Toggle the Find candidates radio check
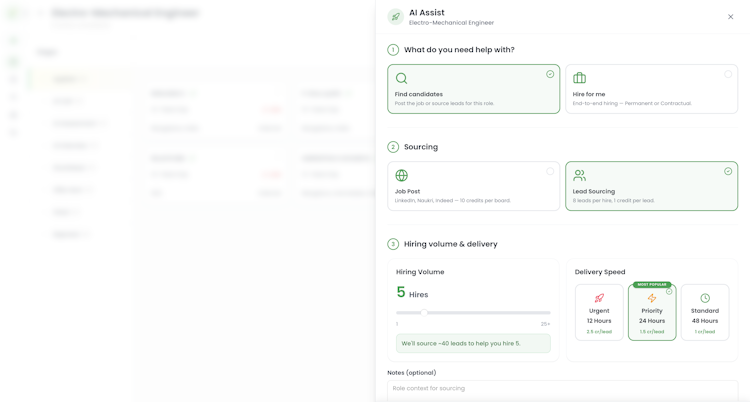 550,74
